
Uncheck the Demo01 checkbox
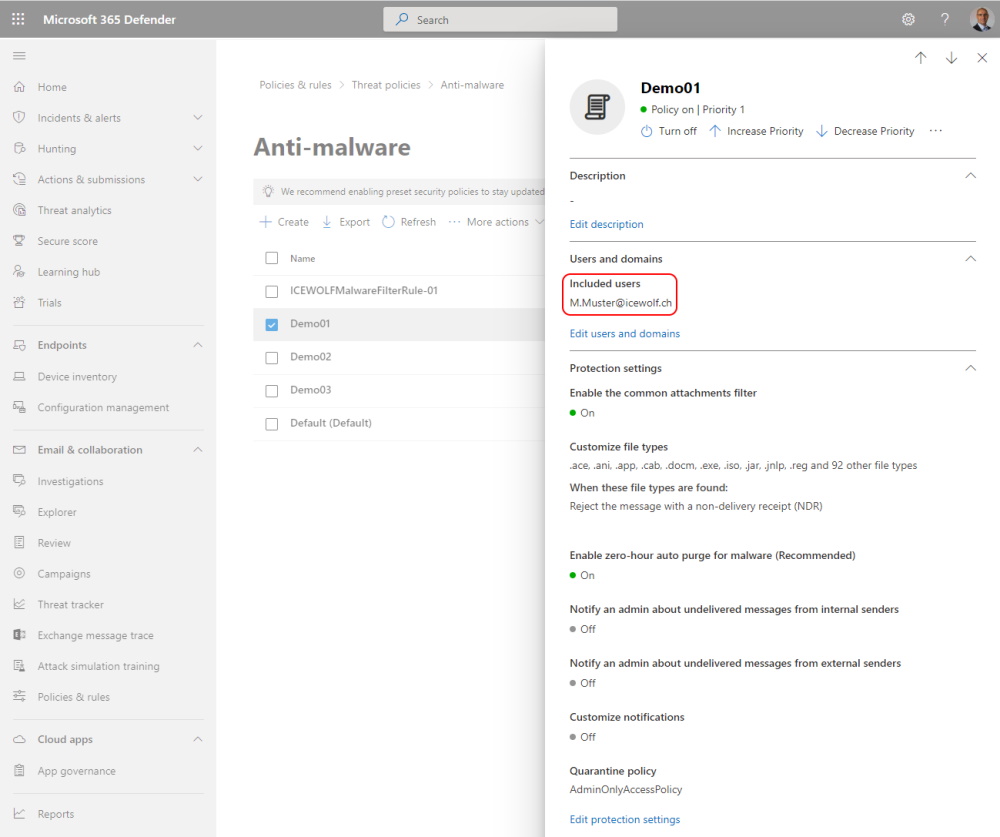pyautogui.click(x=272, y=324)
